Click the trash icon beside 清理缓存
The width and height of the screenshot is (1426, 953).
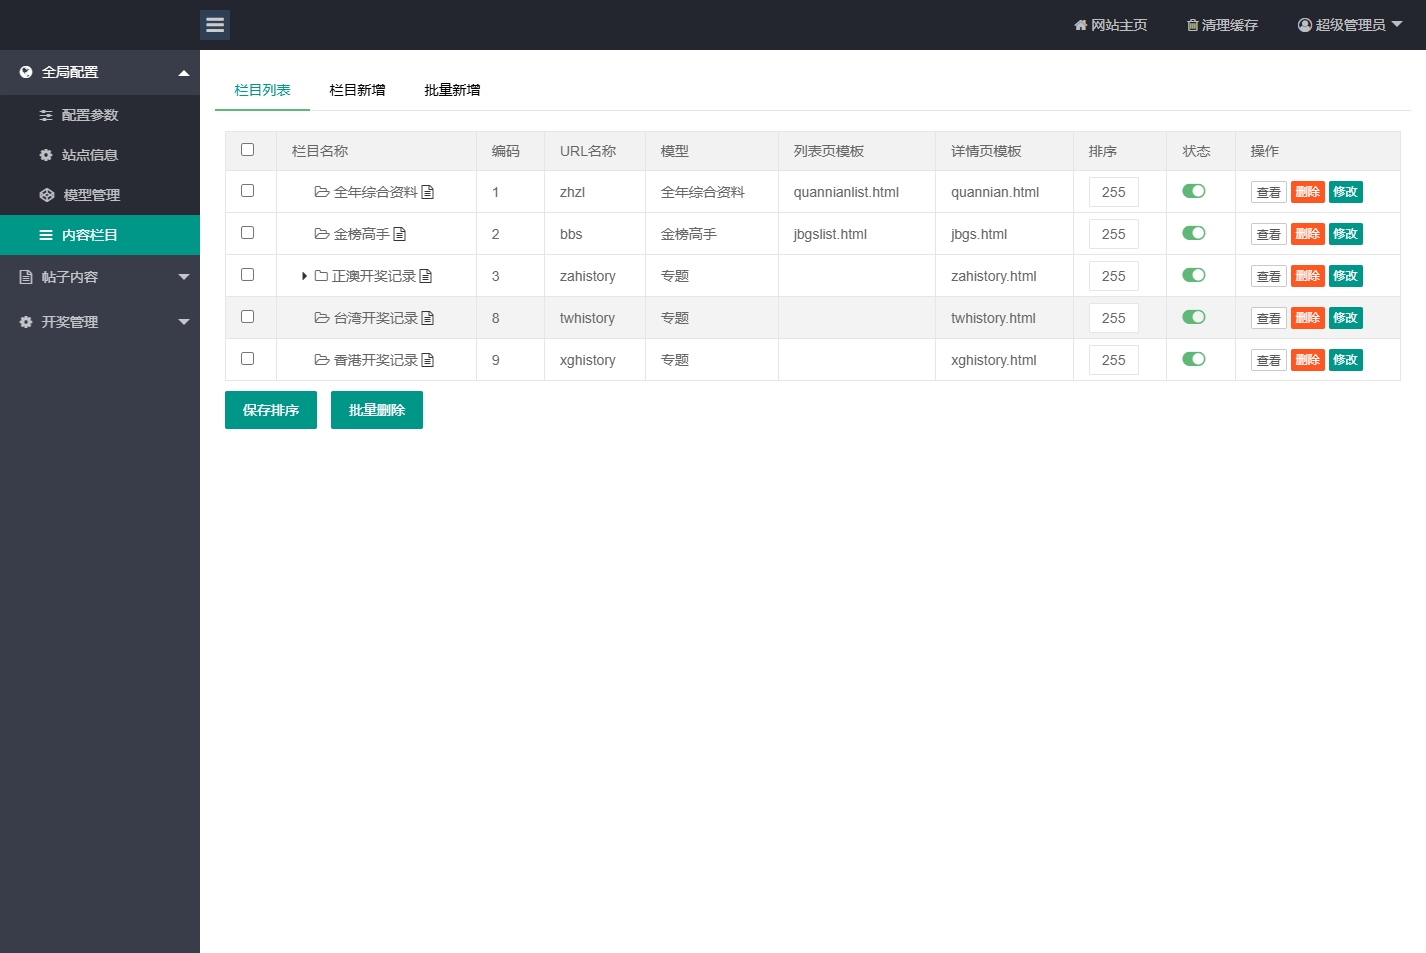pos(1193,25)
